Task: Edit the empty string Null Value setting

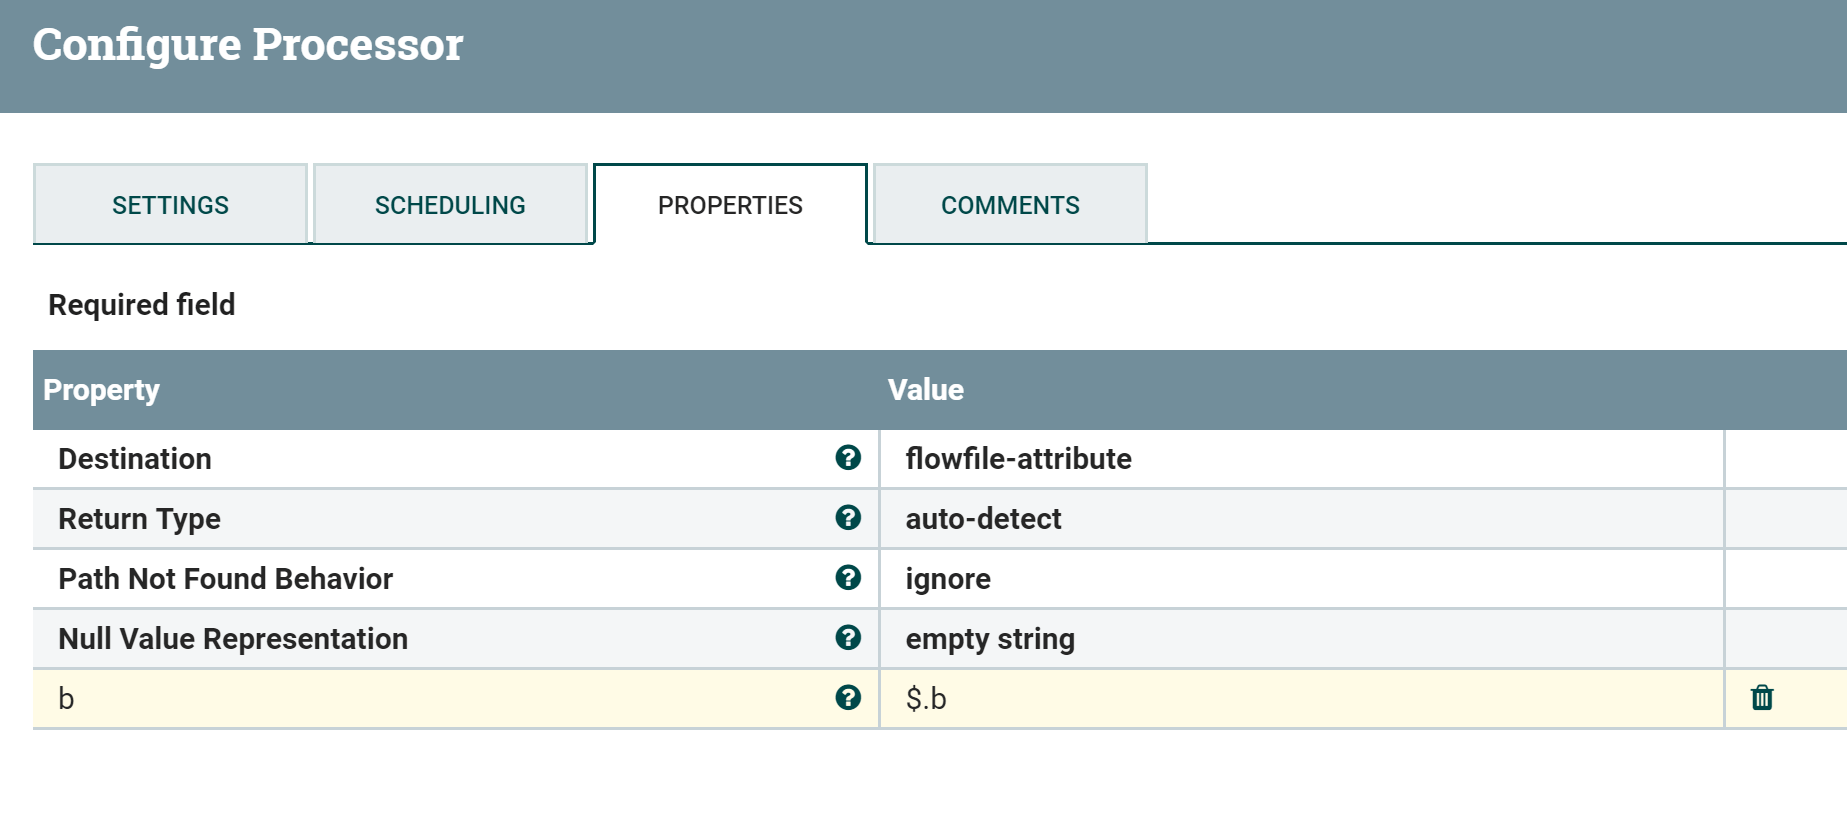Action: (990, 639)
